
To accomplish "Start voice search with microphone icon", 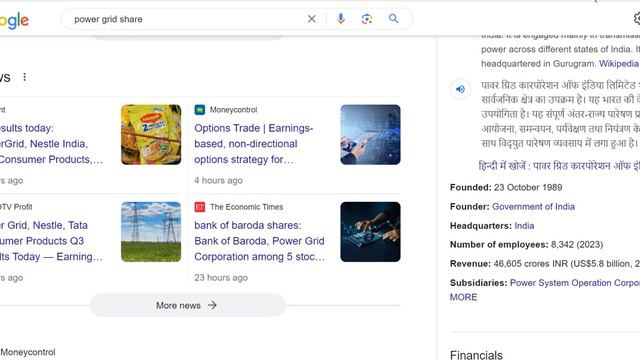I will click(x=341, y=19).
